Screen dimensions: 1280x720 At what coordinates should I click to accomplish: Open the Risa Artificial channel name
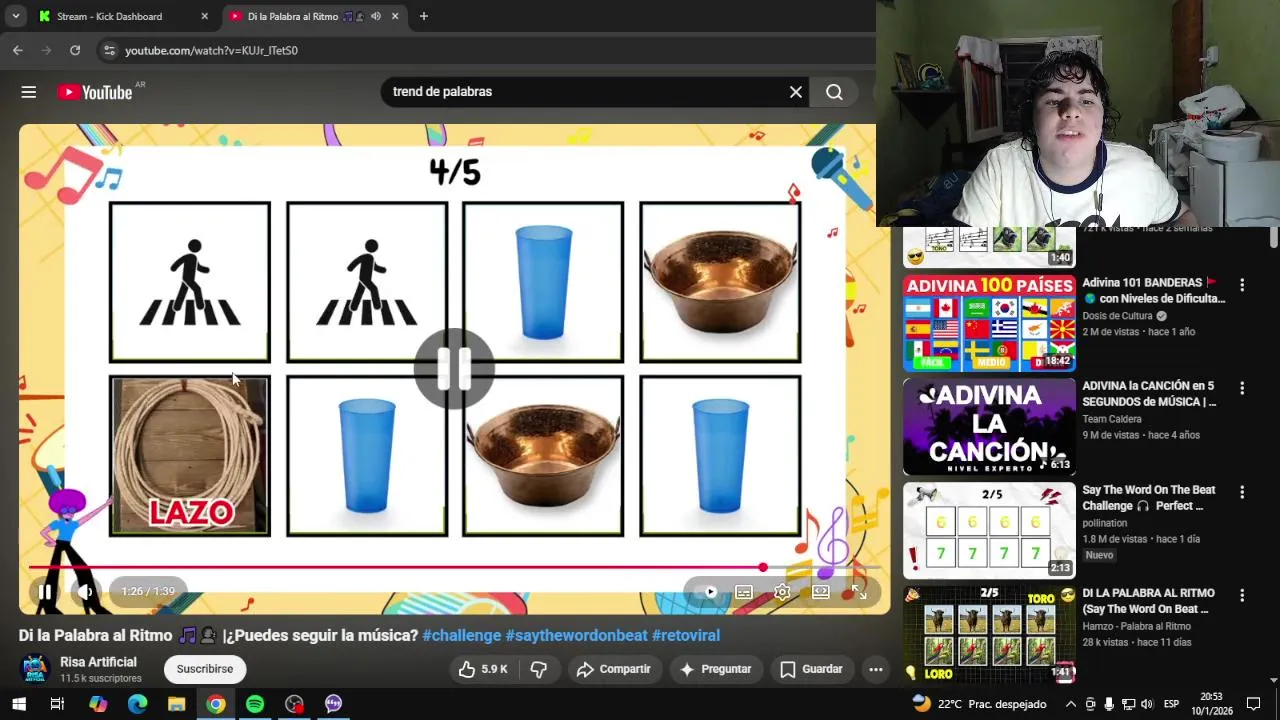98,662
